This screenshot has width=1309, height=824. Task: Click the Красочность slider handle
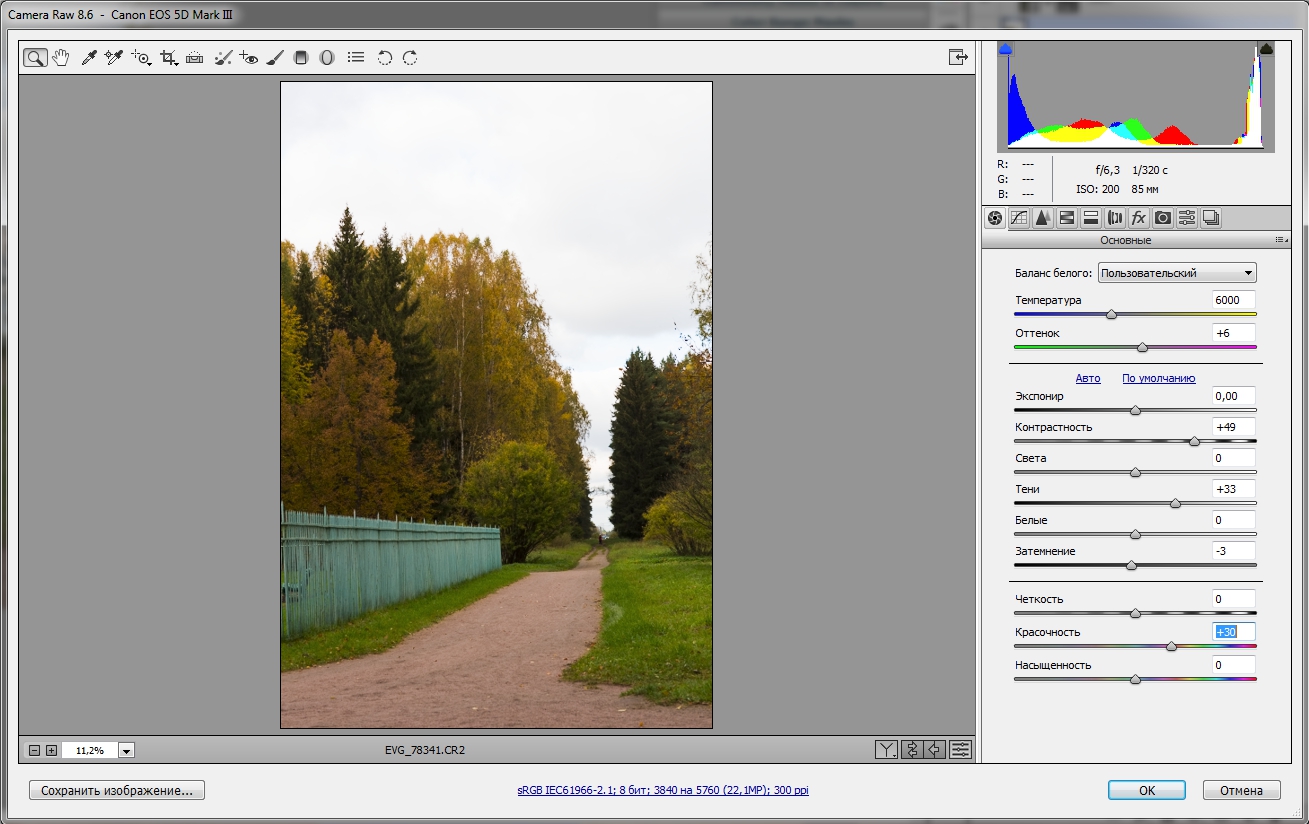pyautogui.click(x=1171, y=646)
